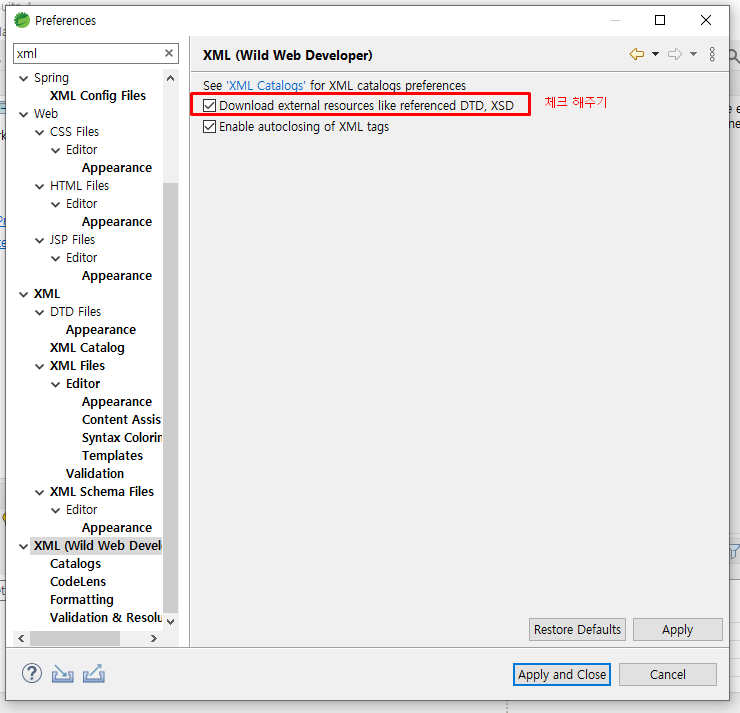The image size is (740, 713).
Task: Select Formatting tree item
Action: pos(82,599)
